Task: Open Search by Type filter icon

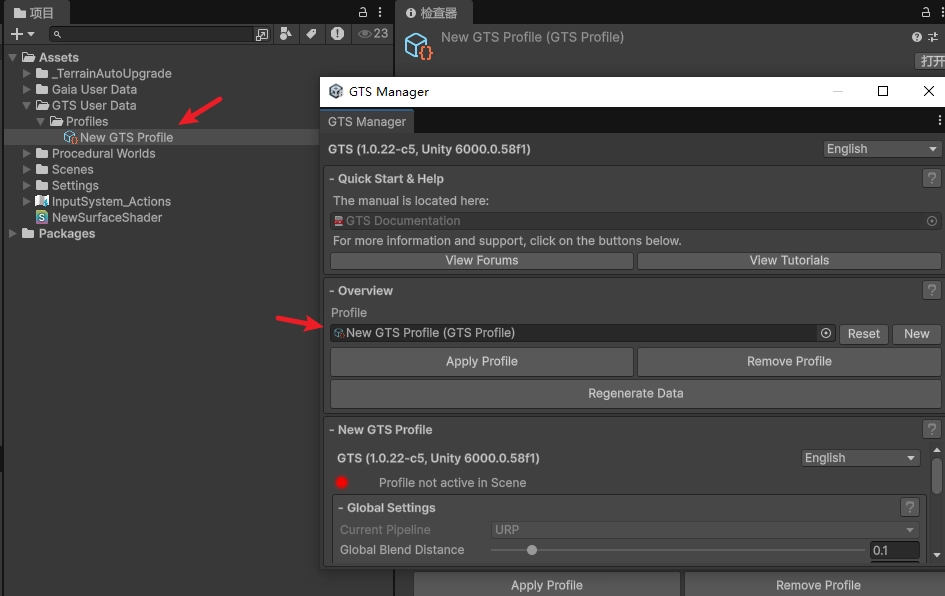Action: 286,34
